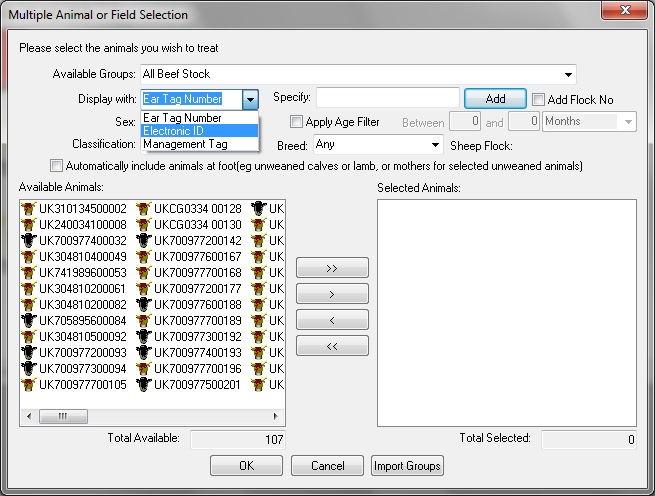This screenshot has height=496, width=655.
Task: Check automatically include animals at foot
Action: [57, 165]
